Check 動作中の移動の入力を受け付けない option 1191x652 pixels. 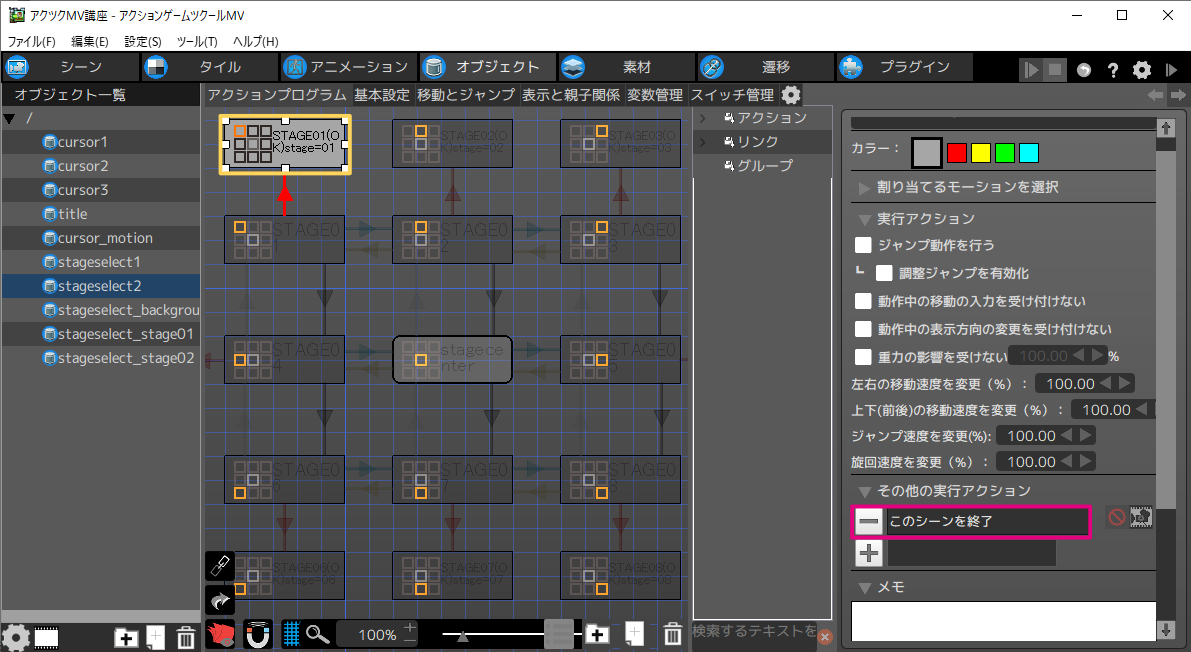coord(863,301)
